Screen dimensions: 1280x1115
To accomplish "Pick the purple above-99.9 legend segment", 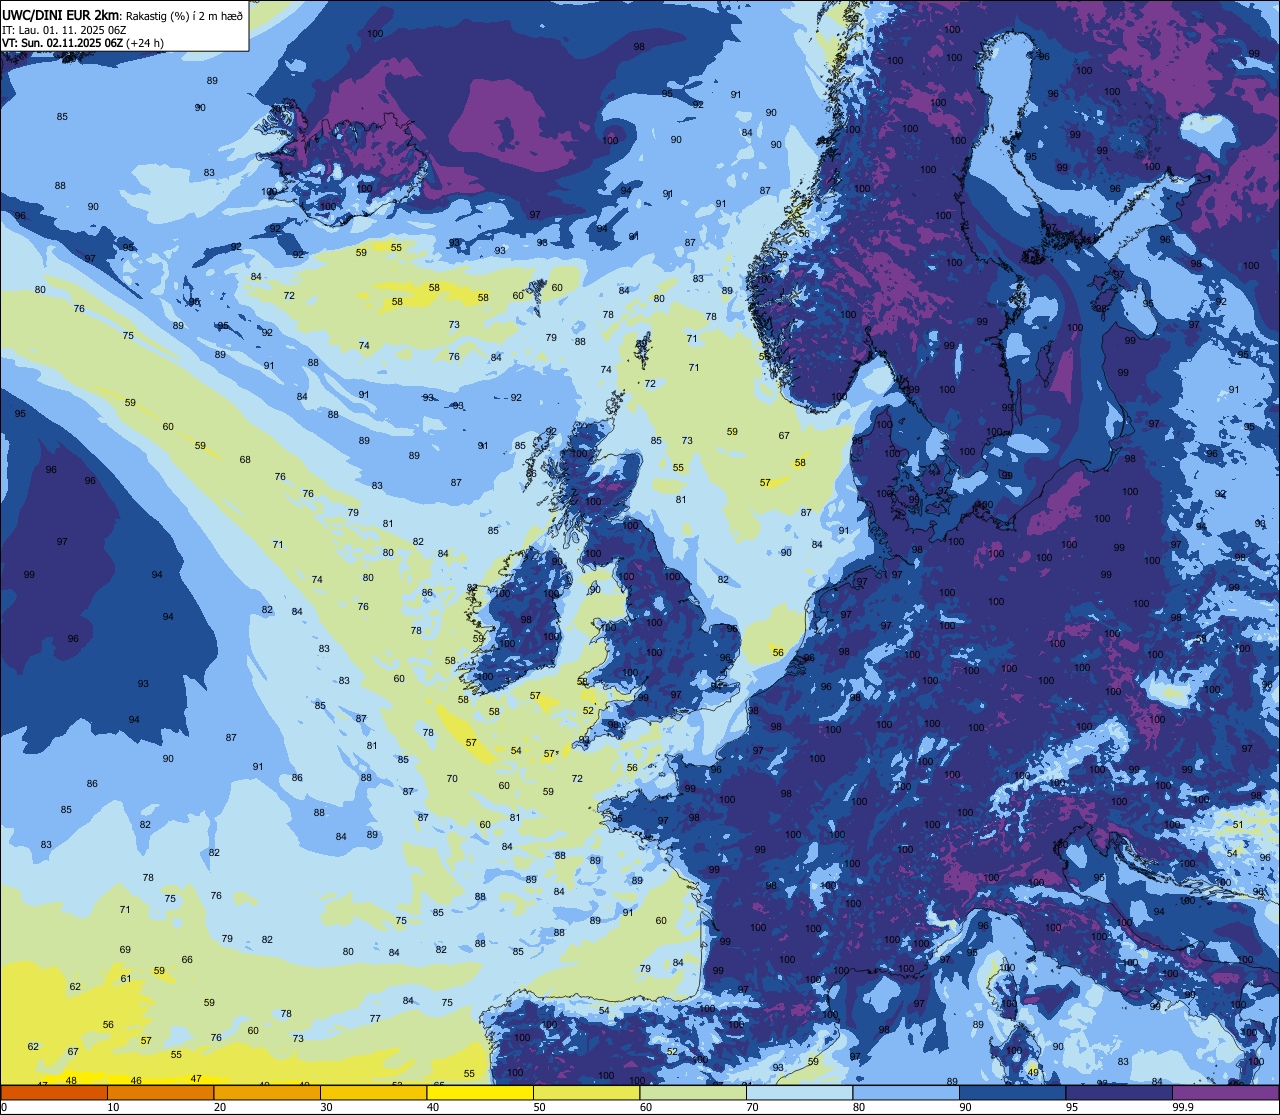I will point(1225,1092).
